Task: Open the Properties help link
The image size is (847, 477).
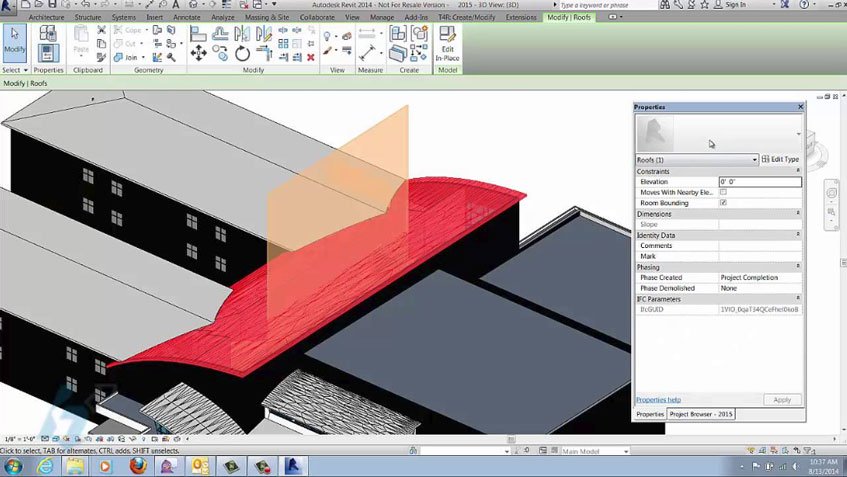Action: [658, 400]
